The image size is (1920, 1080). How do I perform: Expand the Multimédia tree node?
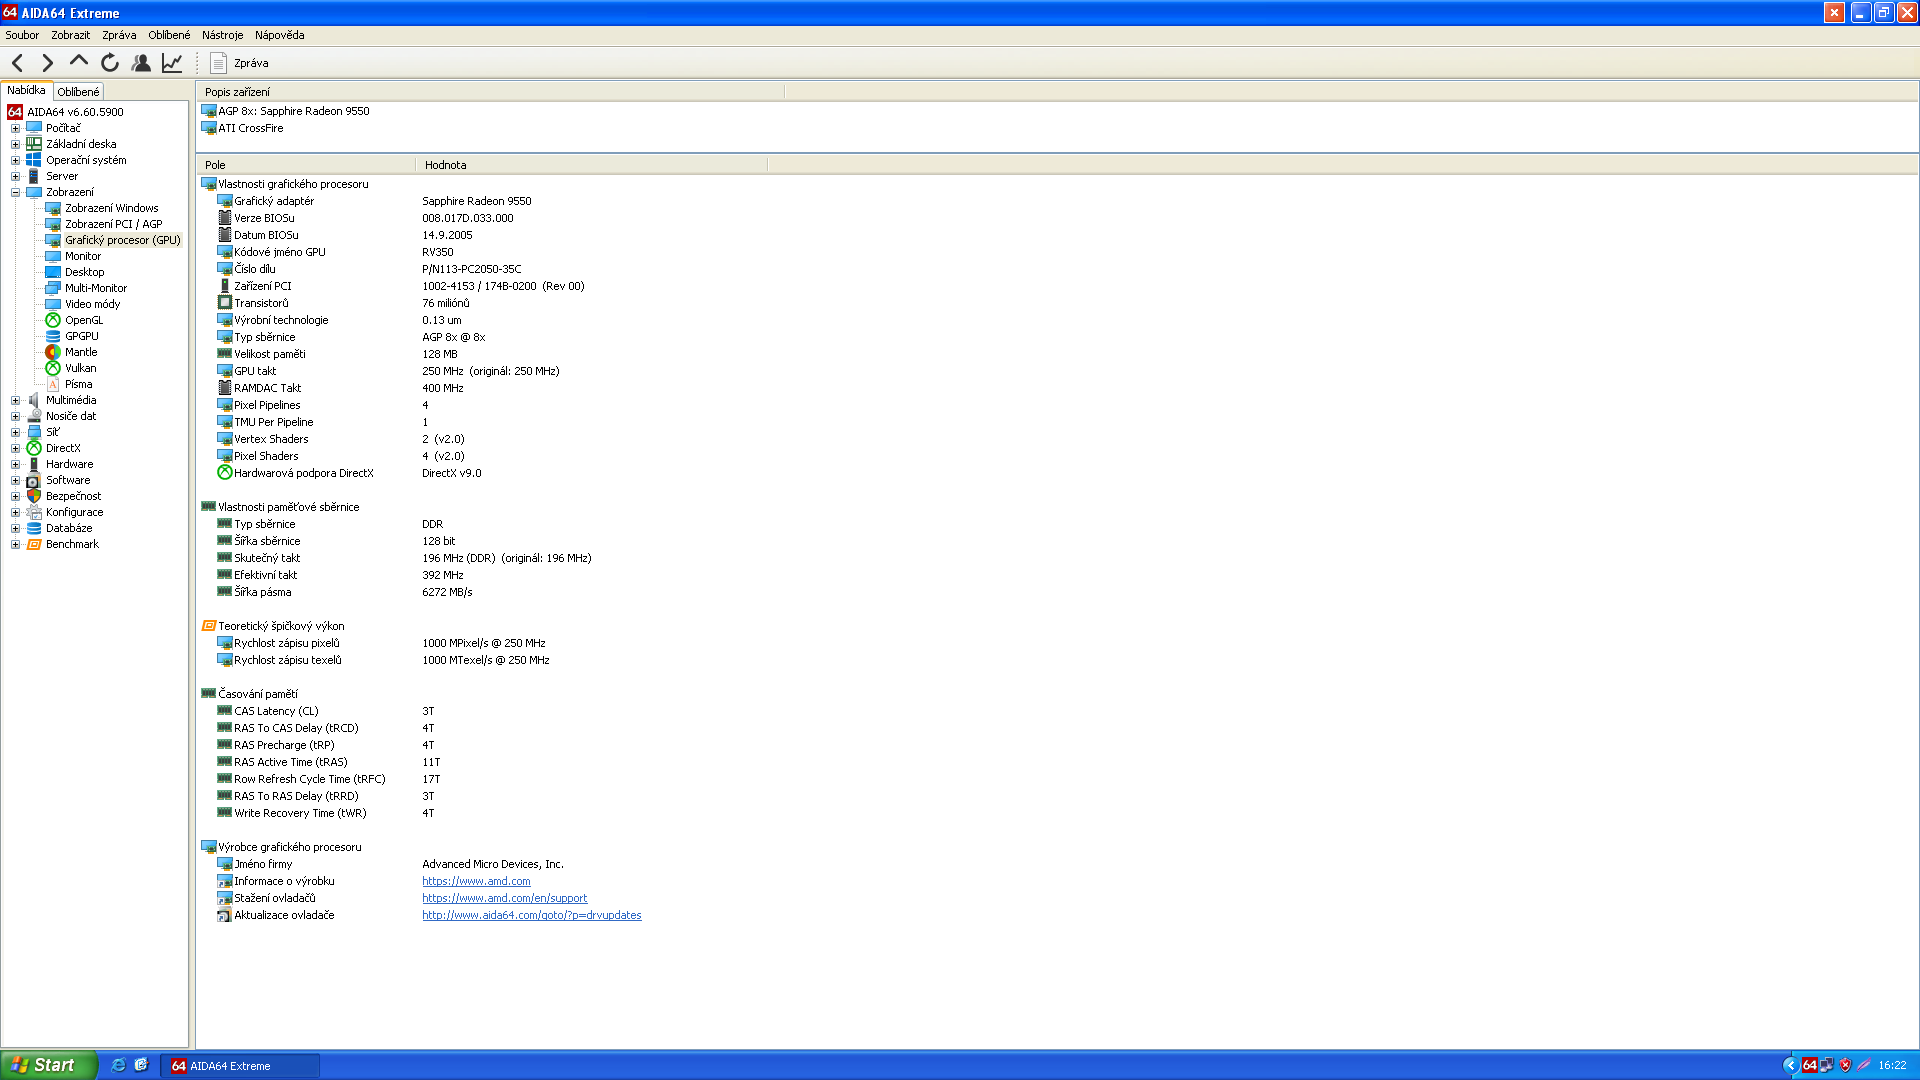15,400
